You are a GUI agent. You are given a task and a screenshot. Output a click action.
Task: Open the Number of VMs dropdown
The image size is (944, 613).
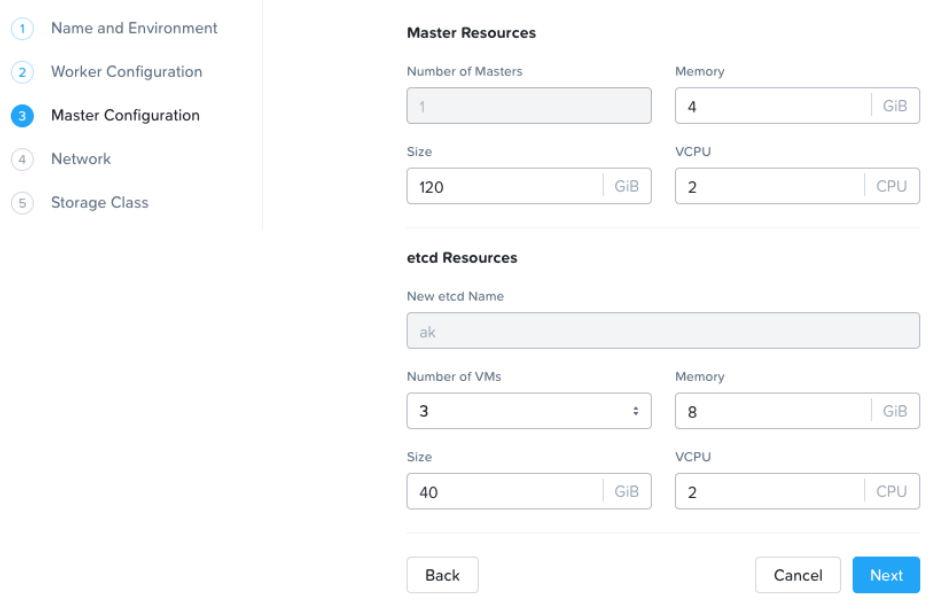529,411
